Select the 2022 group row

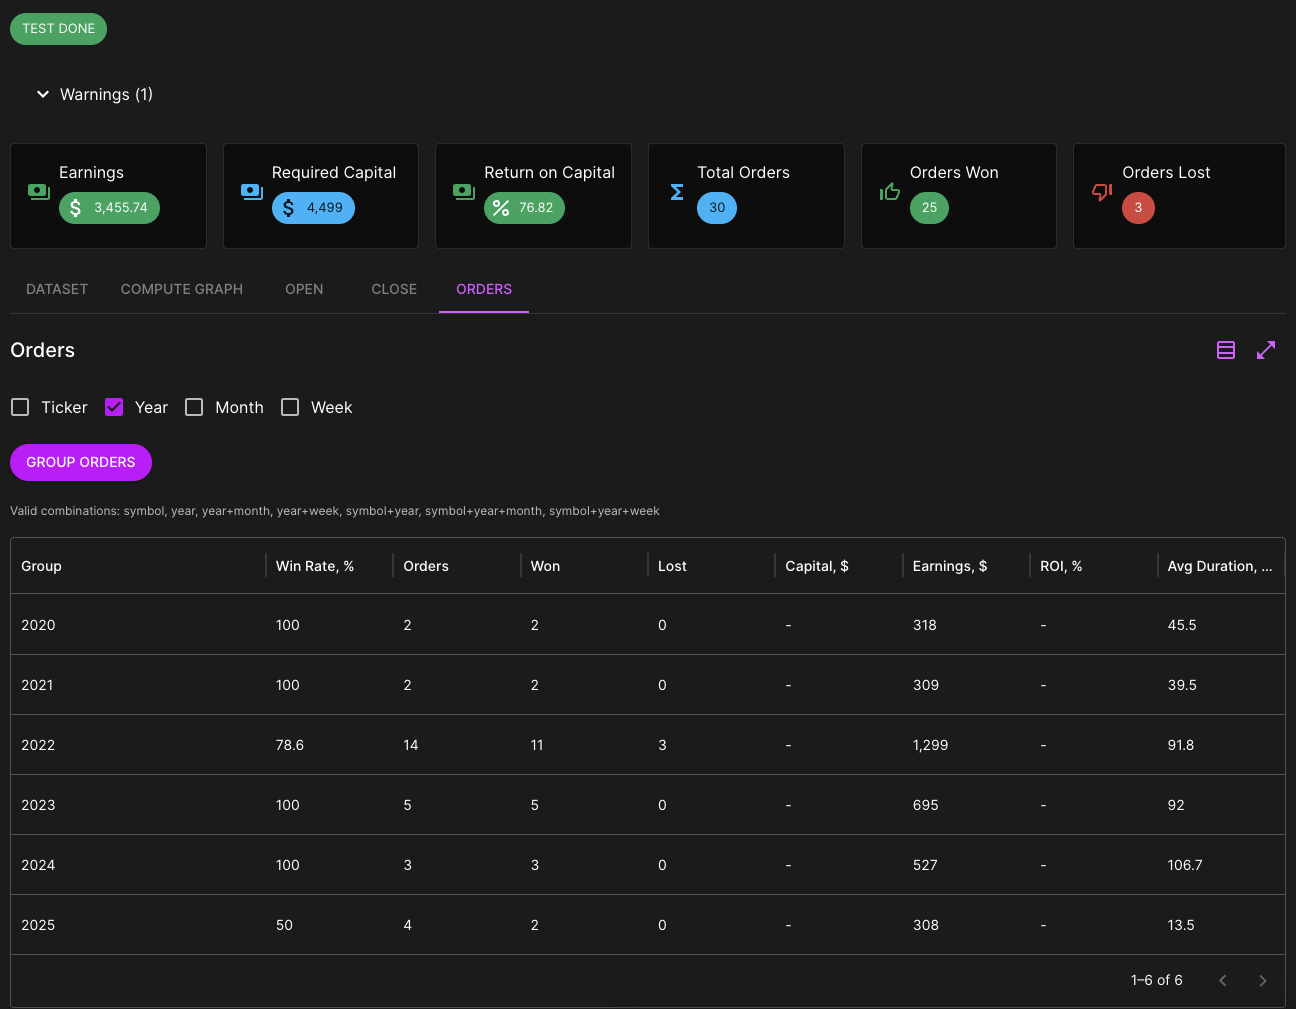[648, 745]
